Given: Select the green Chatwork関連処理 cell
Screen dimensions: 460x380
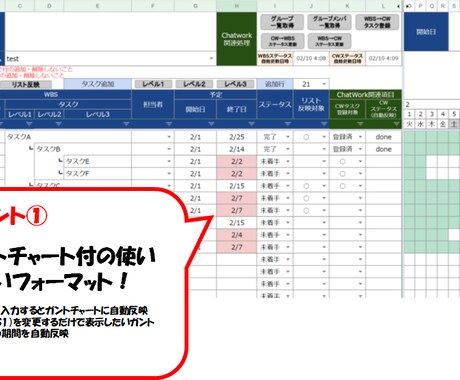Looking at the screenshot, I should (x=237, y=39).
